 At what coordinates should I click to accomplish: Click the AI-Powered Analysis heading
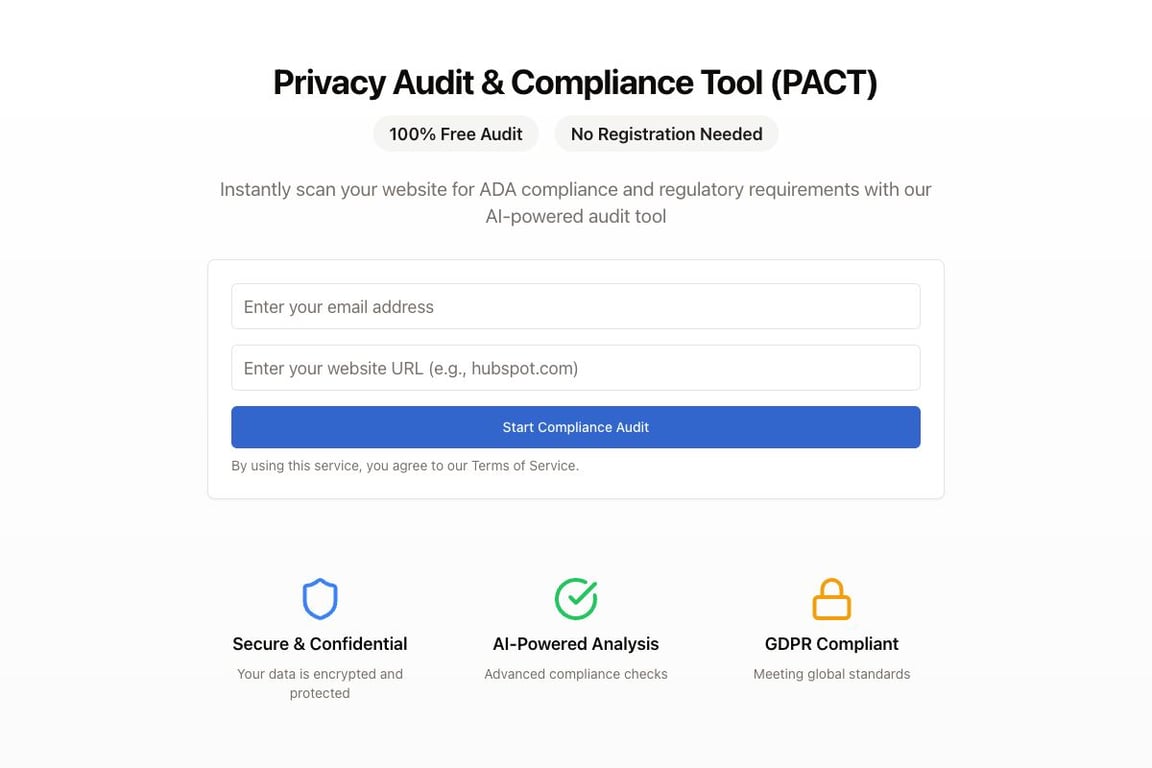tap(576, 644)
